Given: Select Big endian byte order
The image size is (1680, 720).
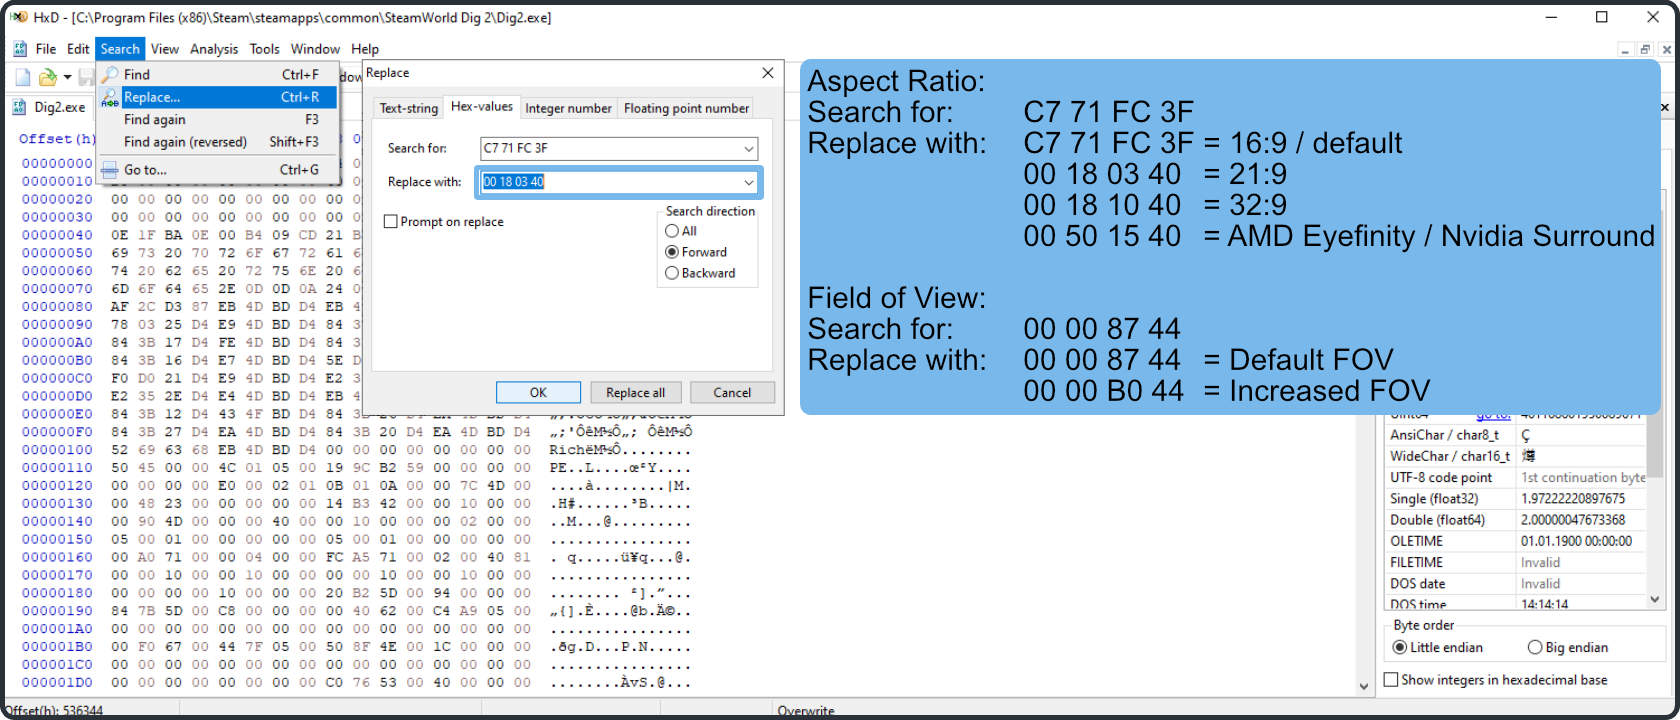Looking at the screenshot, I should tap(1535, 647).
